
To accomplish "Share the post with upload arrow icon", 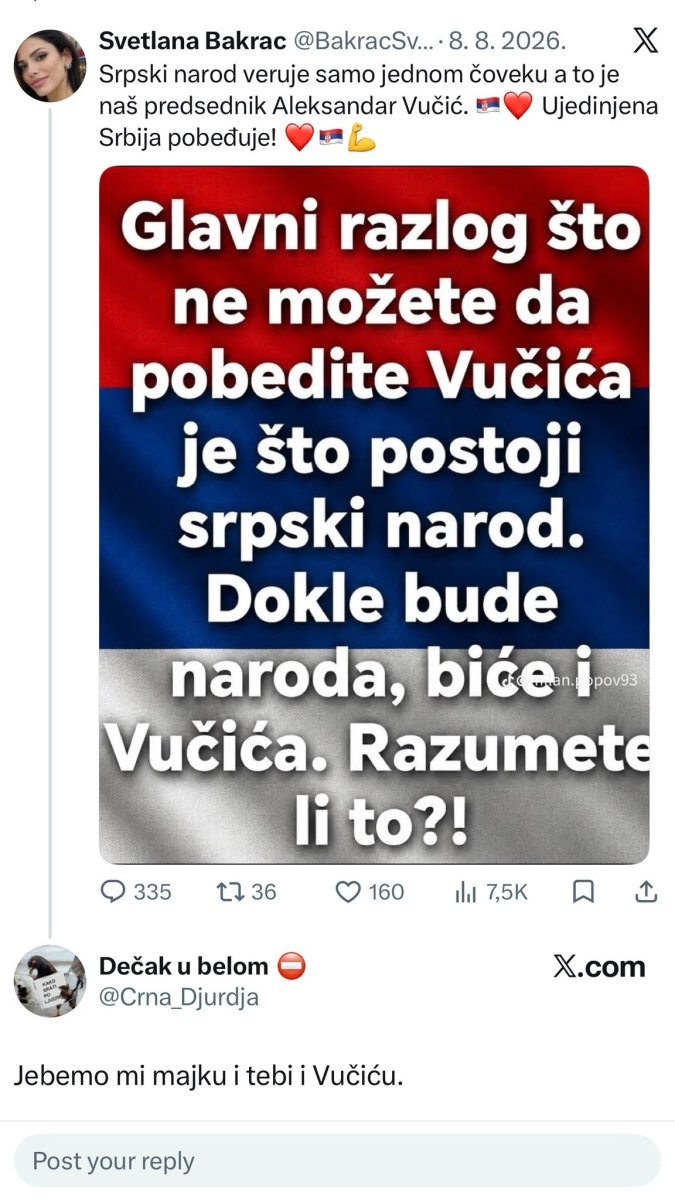I will coord(646,892).
